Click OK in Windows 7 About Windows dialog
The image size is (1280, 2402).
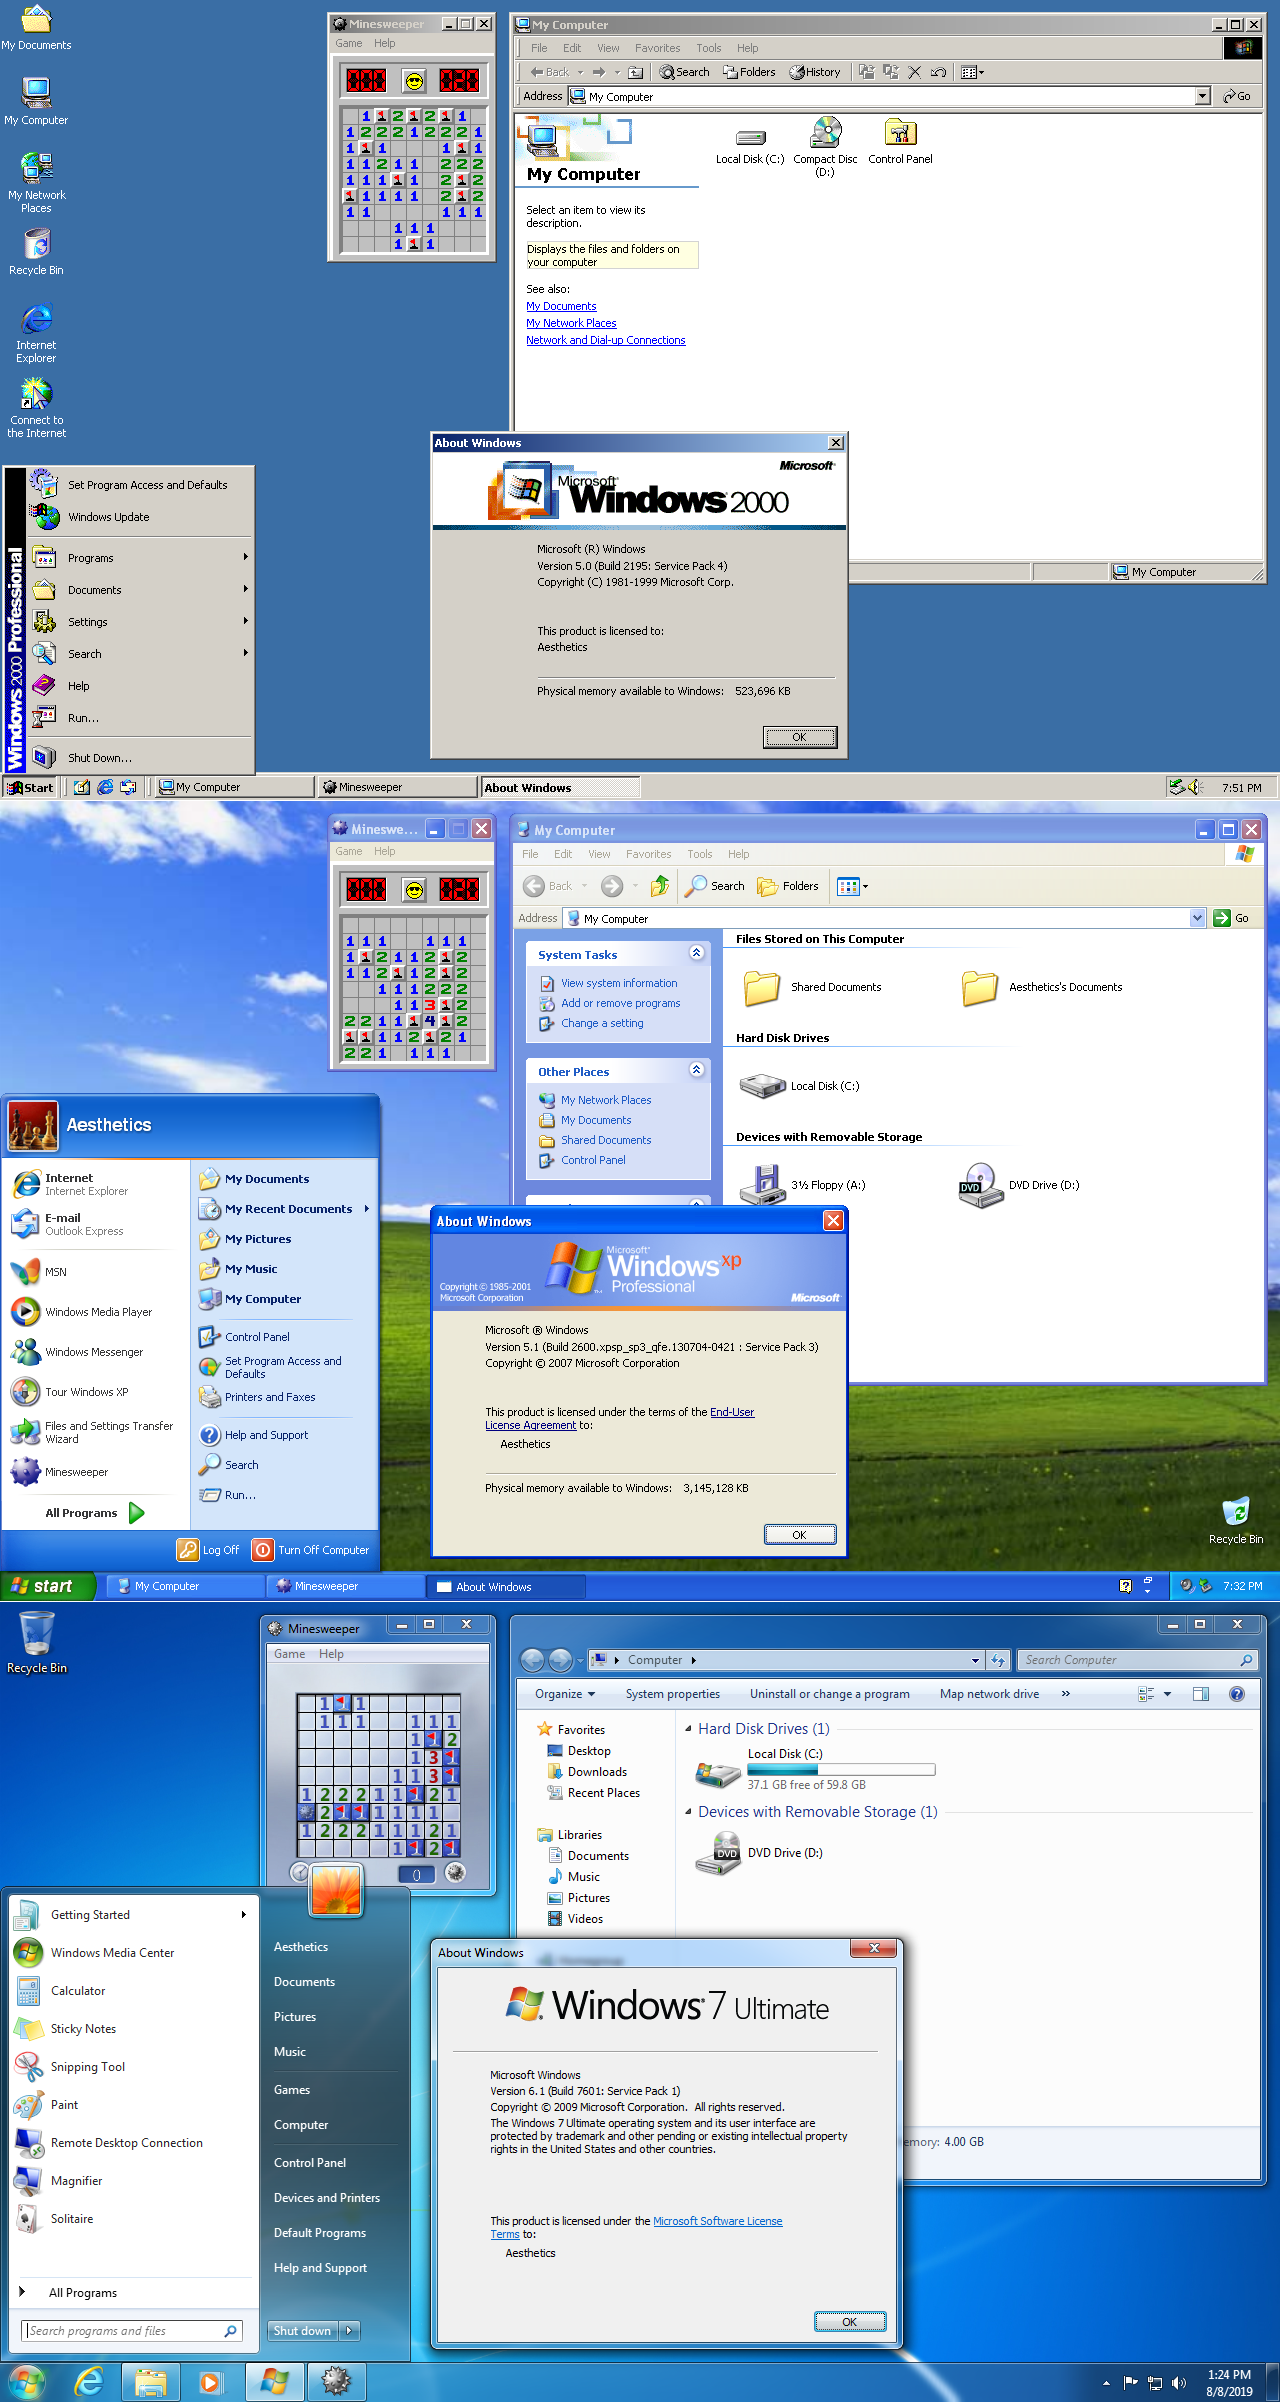click(x=849, y=2322)
